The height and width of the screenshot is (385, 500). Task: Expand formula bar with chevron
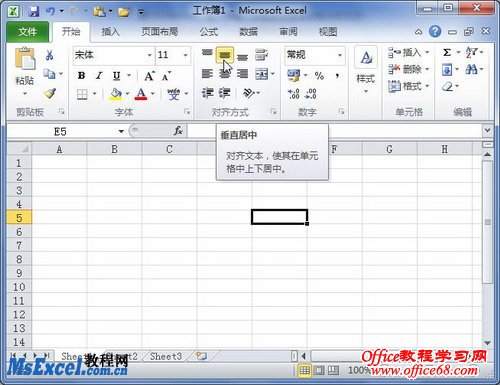point(488,130)
